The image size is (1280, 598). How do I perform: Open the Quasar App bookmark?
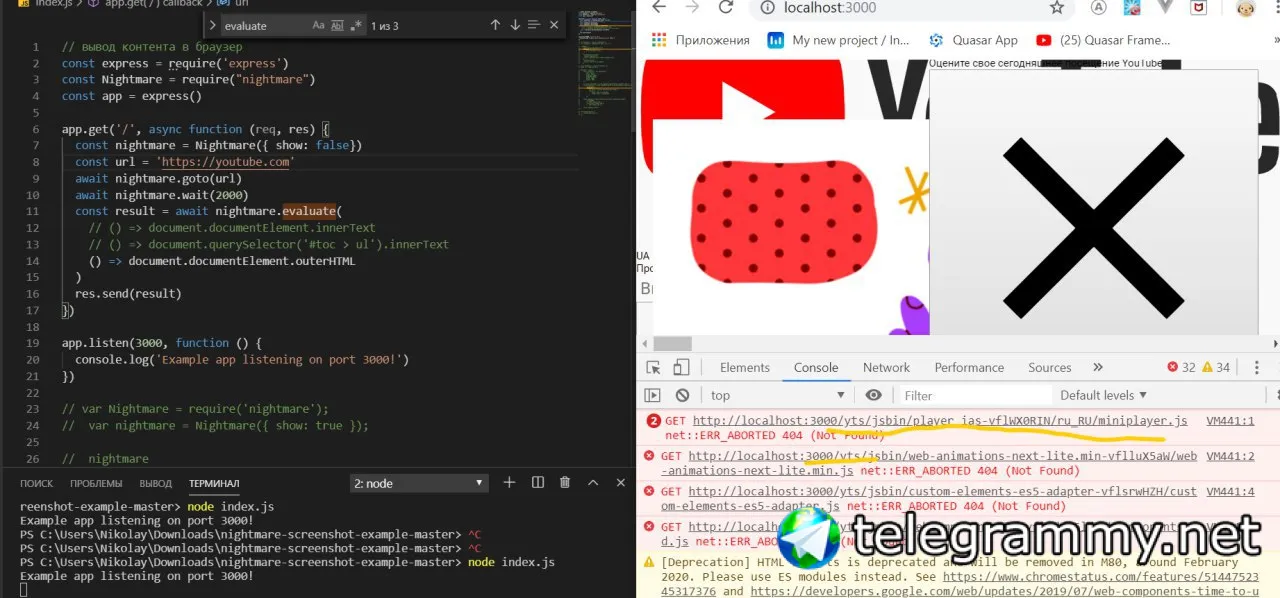pos(973,40)
